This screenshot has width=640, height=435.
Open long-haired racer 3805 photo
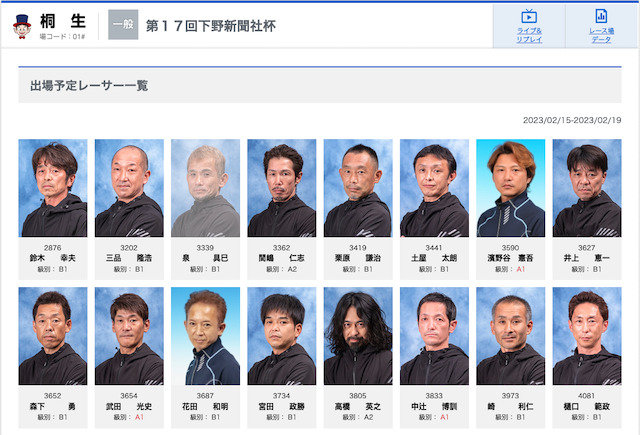pos(358,336)
